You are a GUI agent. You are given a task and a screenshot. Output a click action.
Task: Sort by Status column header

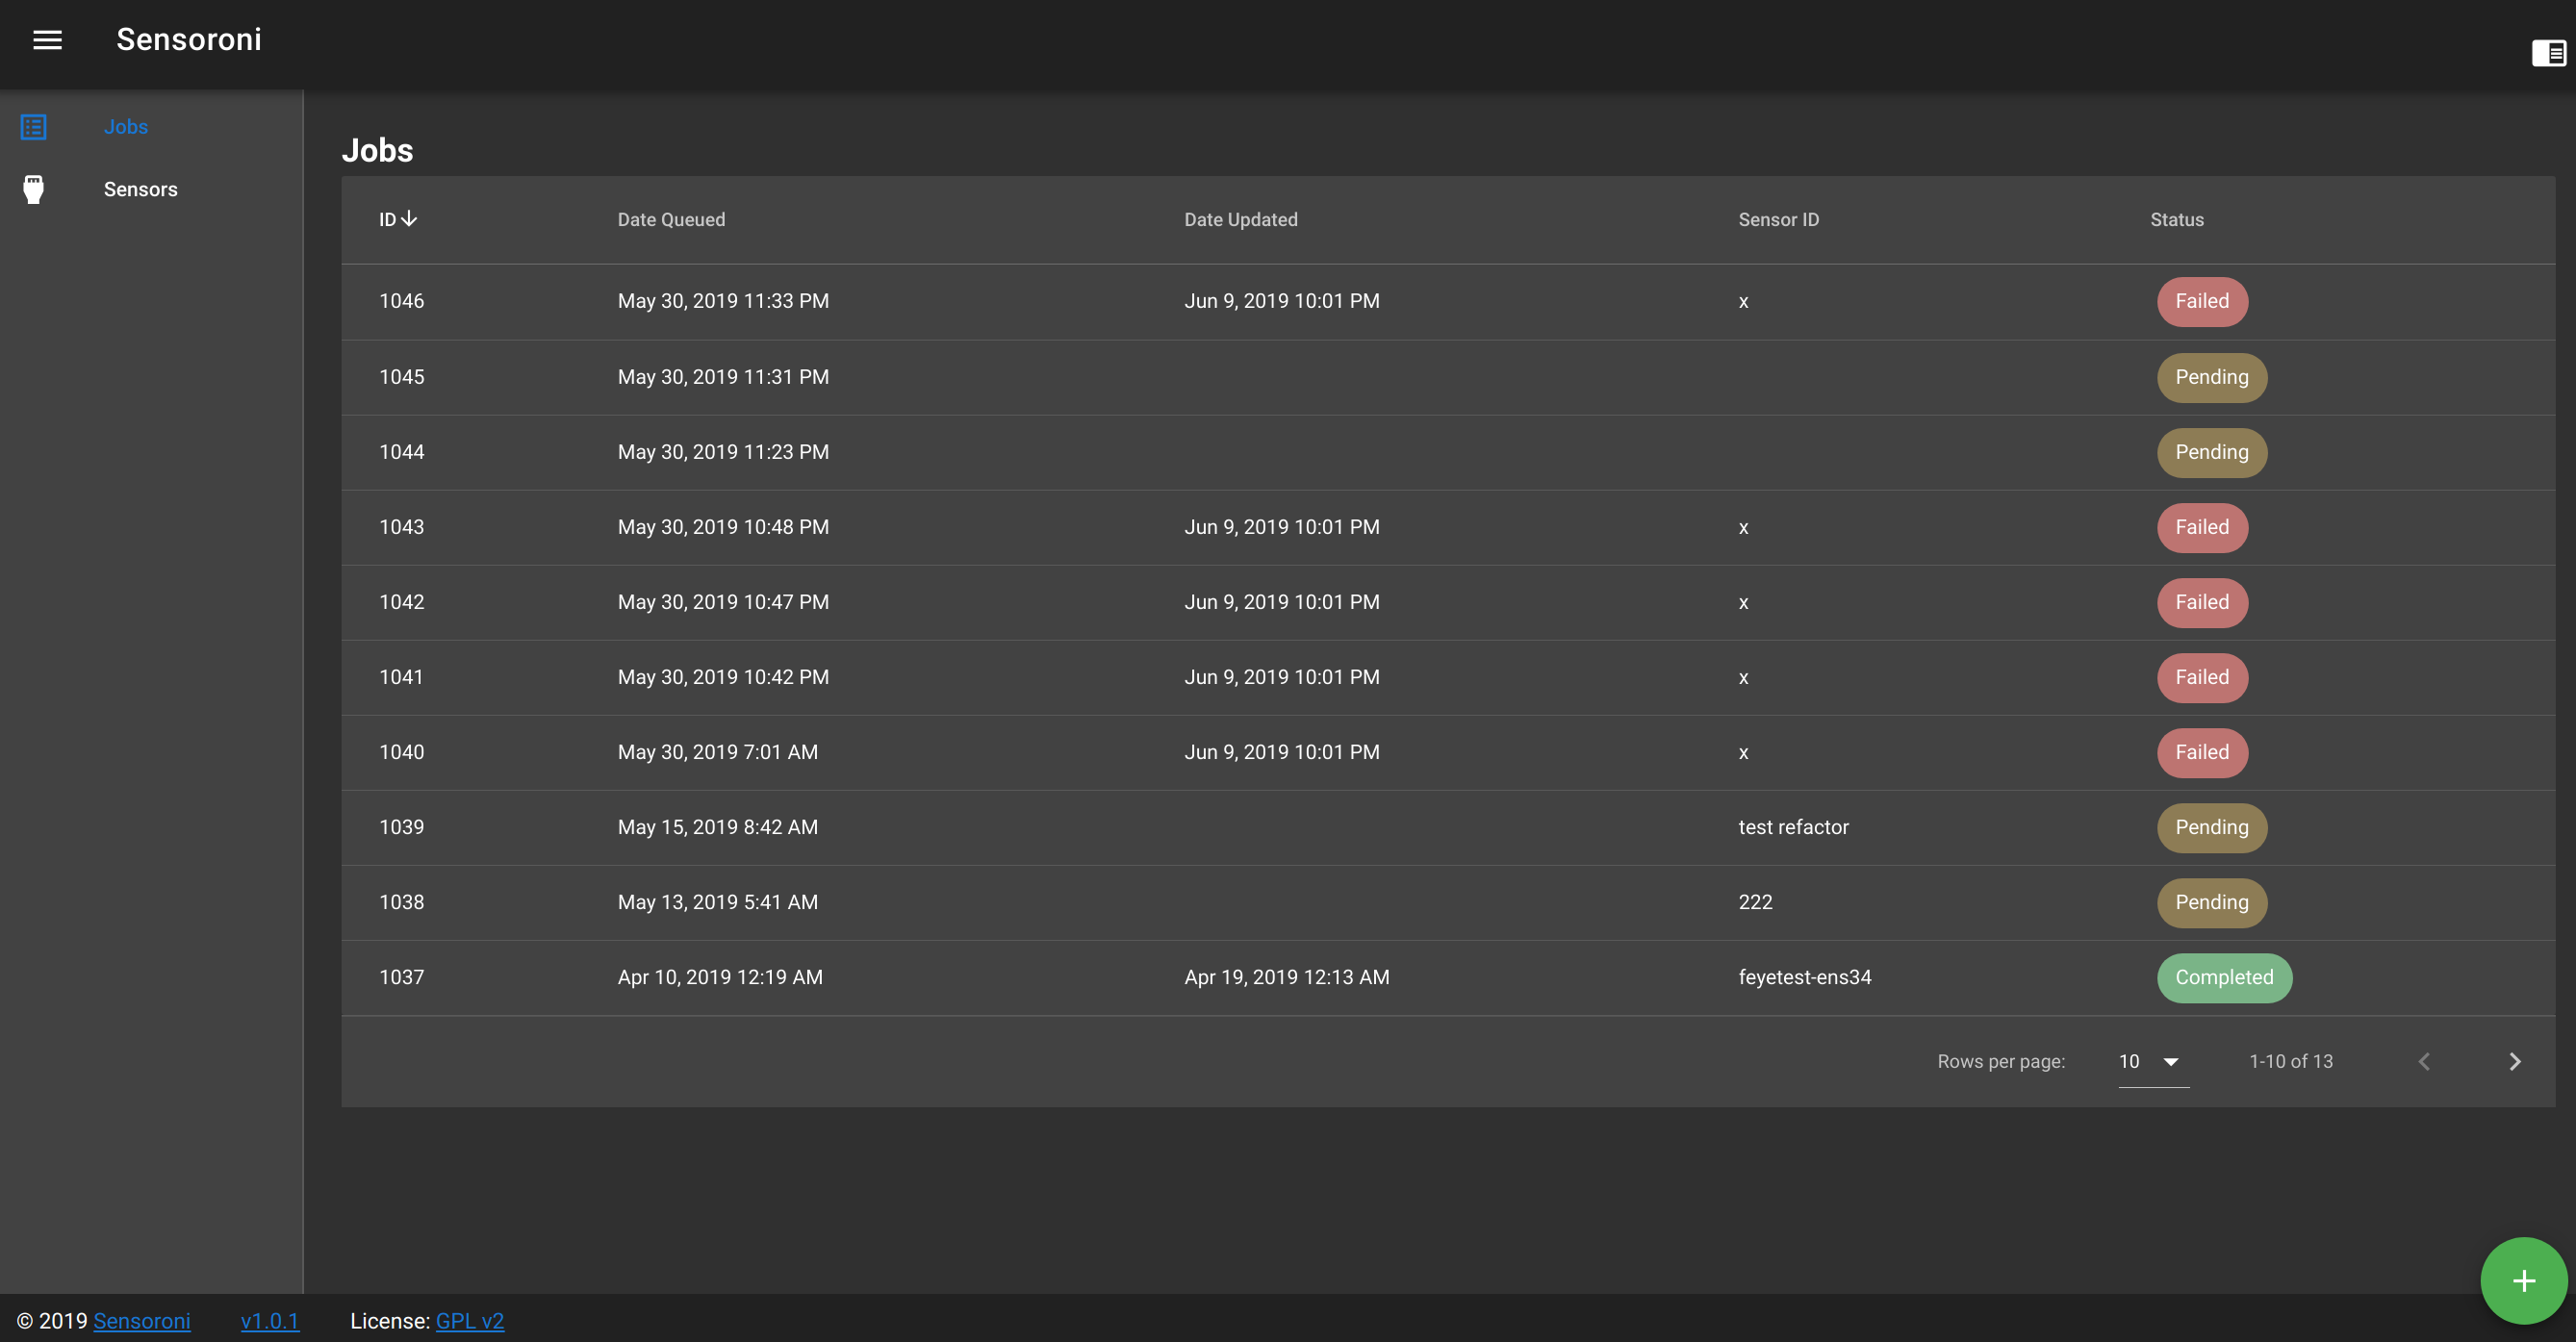pyautogui.click(x=2176, y=219)
